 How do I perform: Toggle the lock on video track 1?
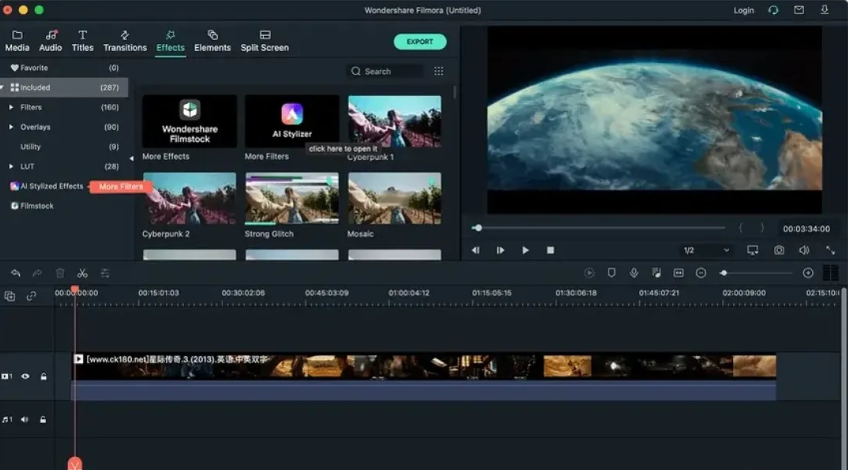click(43, 377)
